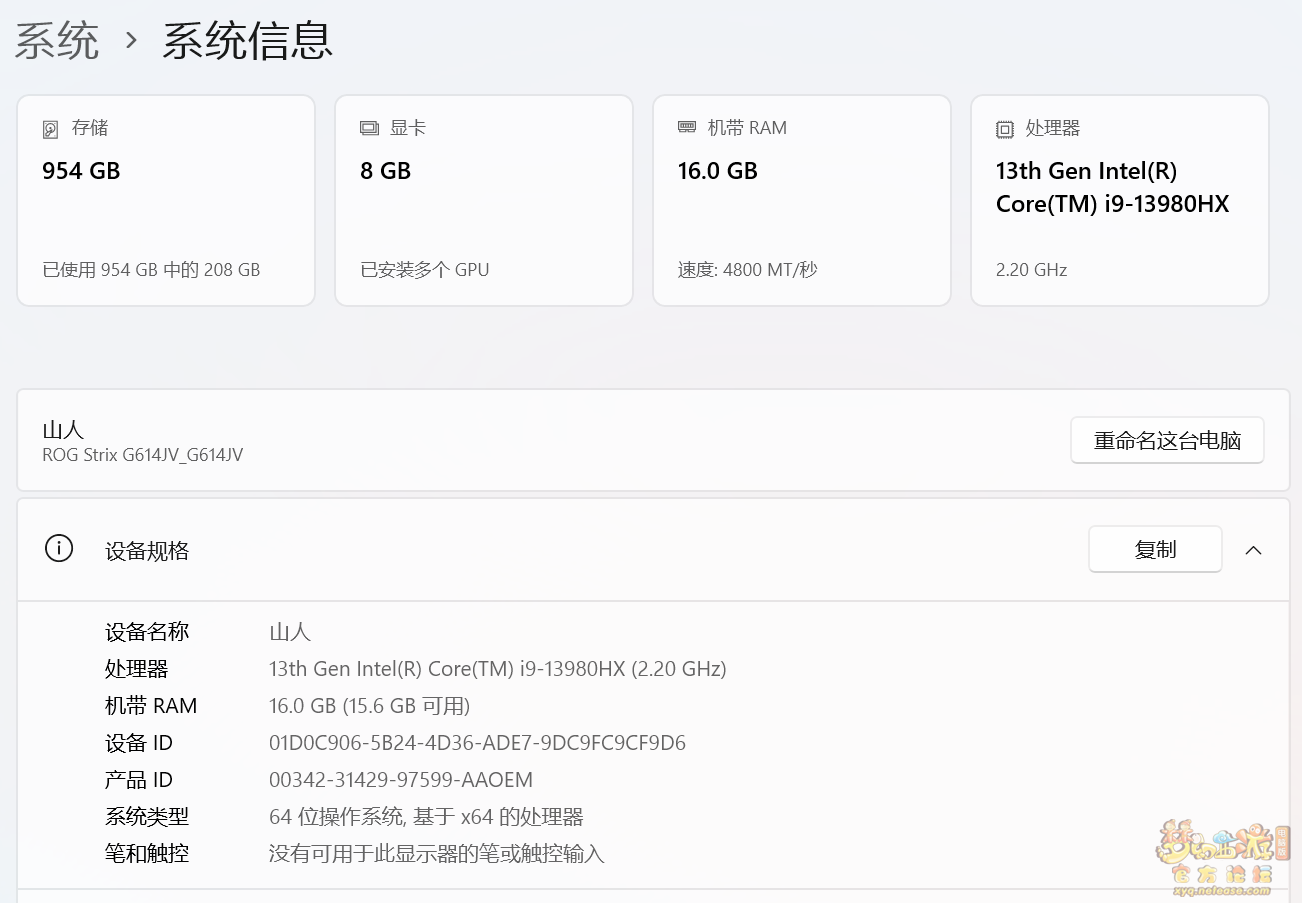Click the 已使用 954 GB 中的 208 GB text
Image resolution: width=1302 pixels, height=903 pixels.
(x=151, y=270)
